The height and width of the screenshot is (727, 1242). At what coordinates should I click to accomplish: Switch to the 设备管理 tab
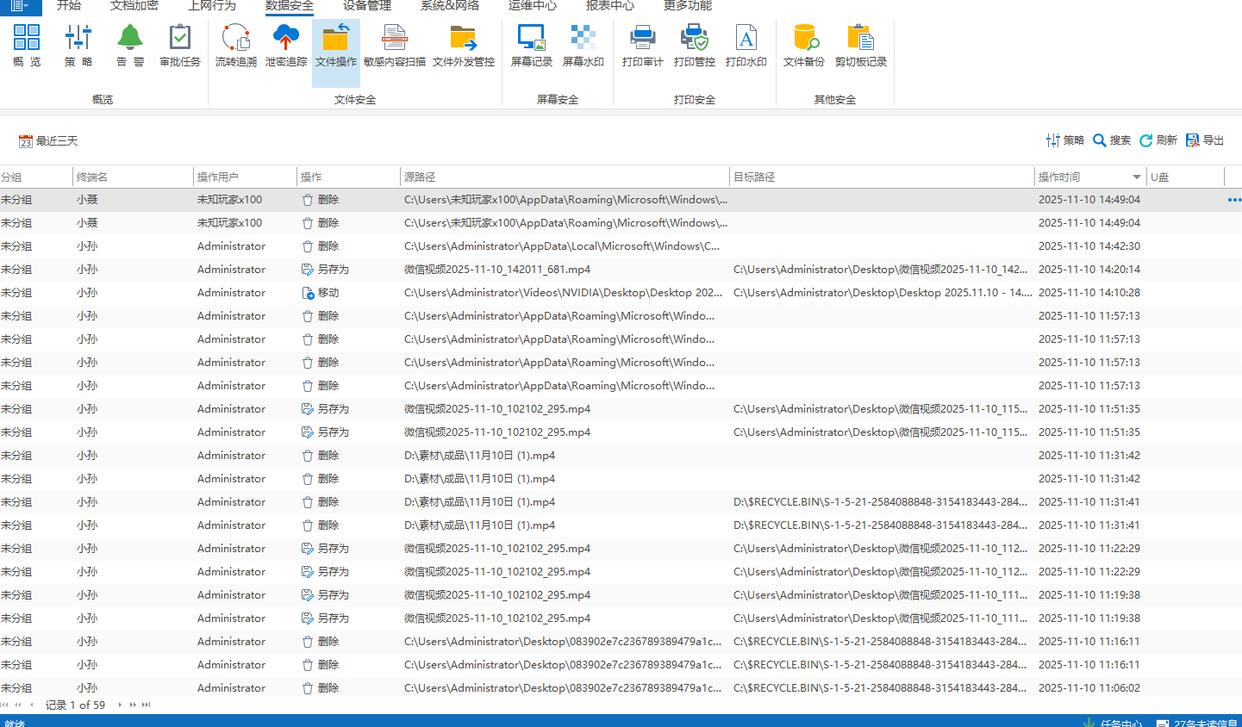coord(367,6)
